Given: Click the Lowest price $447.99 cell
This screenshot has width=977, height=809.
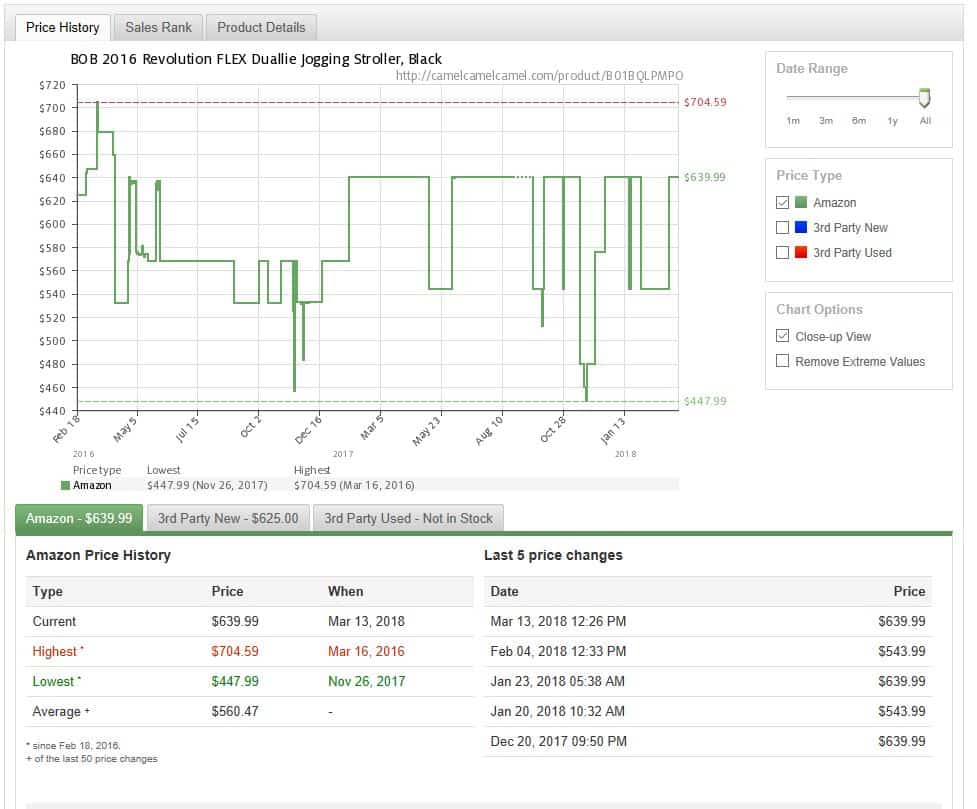Looking at the screenshot, I should click(235, 681).
